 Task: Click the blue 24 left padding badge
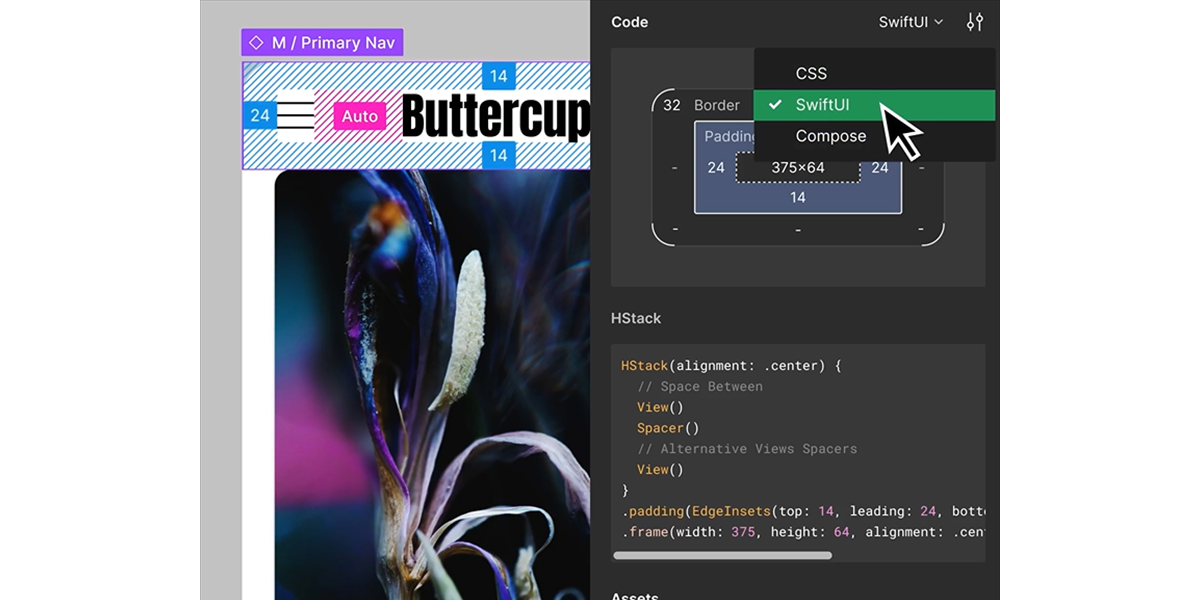260,116
